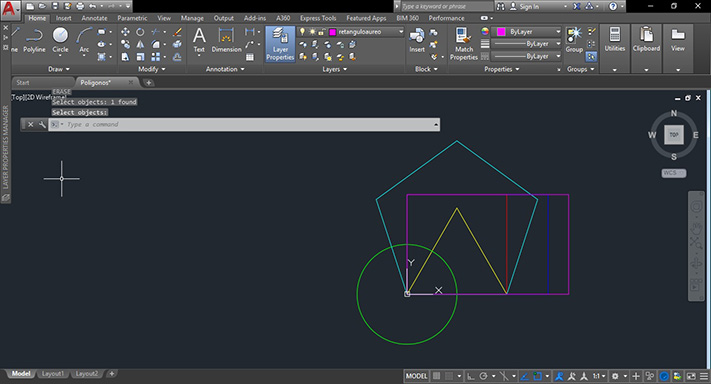Select the Mirror tool in Modify panel
This screenshot has width=711, height=384.
point(140,44)
